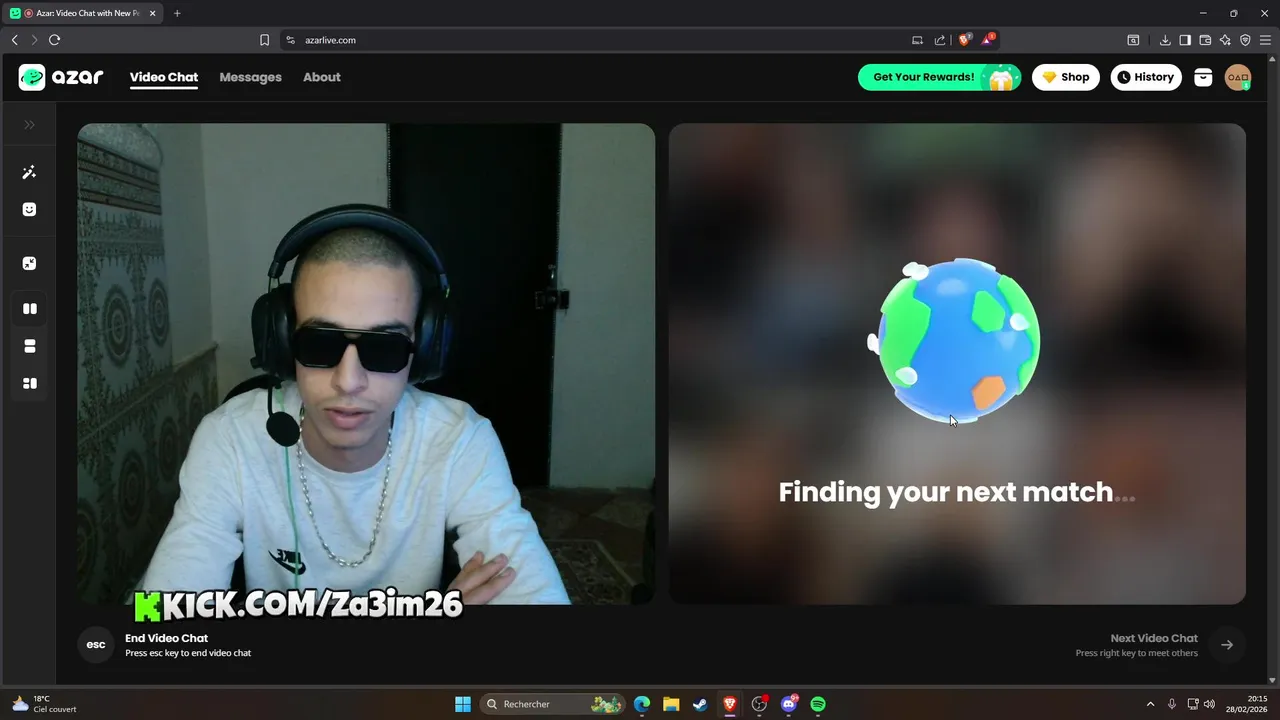Click the sidebar icon above layout options

29,264
